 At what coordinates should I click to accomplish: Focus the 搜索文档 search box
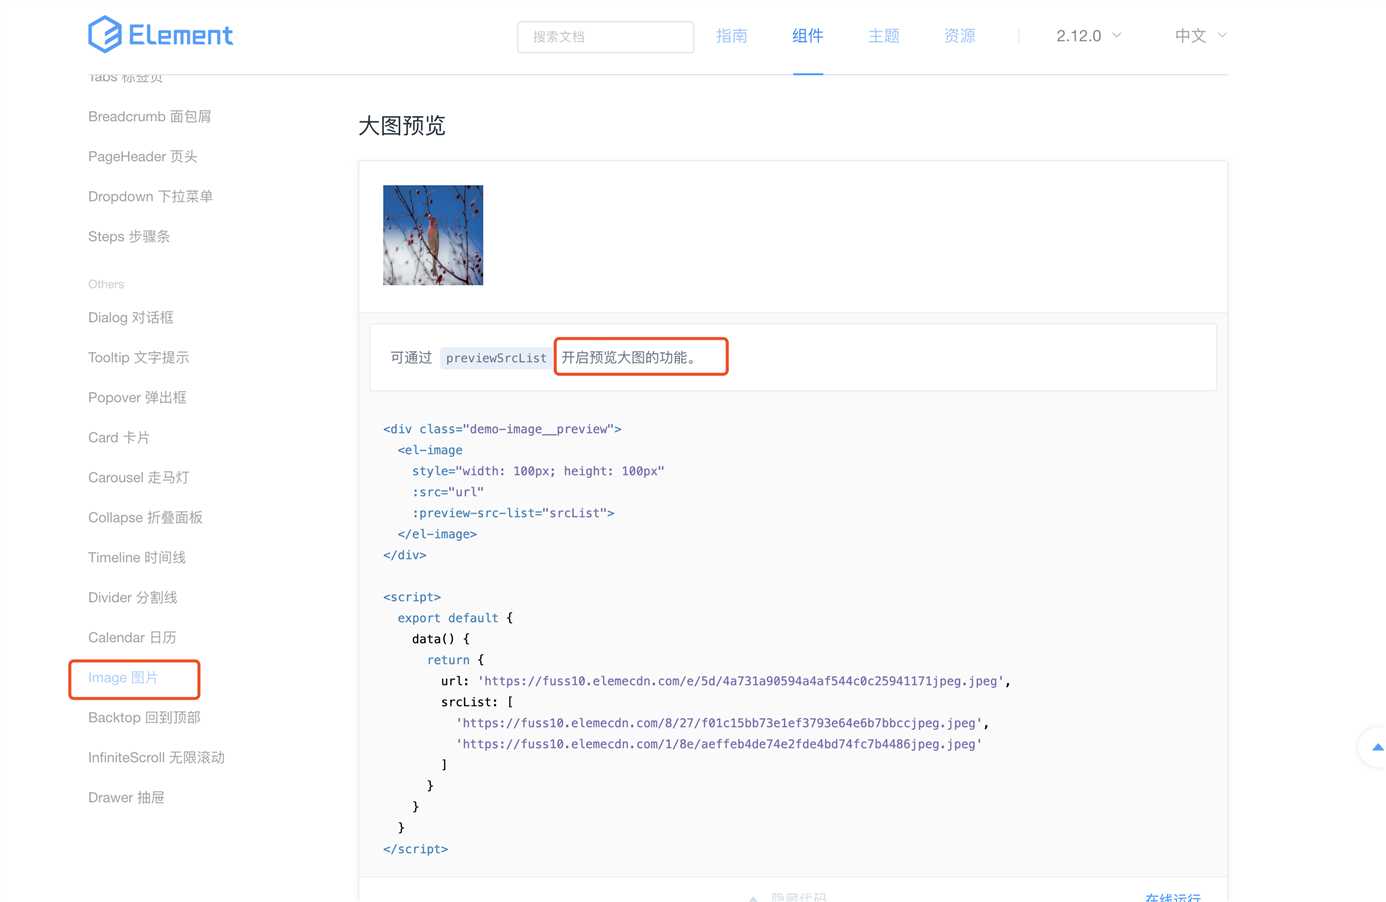[605, 37]
